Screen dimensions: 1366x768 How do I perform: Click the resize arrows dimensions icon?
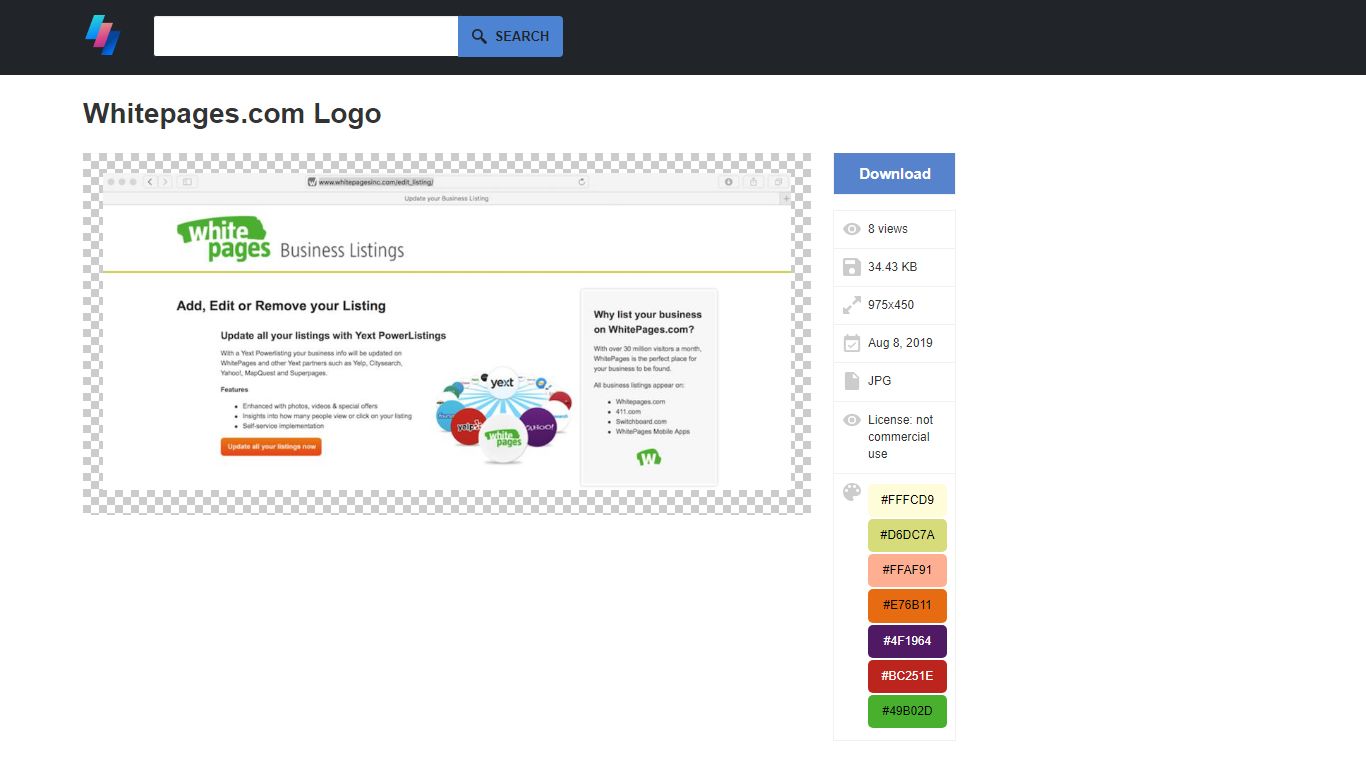(x=852, y=305)
